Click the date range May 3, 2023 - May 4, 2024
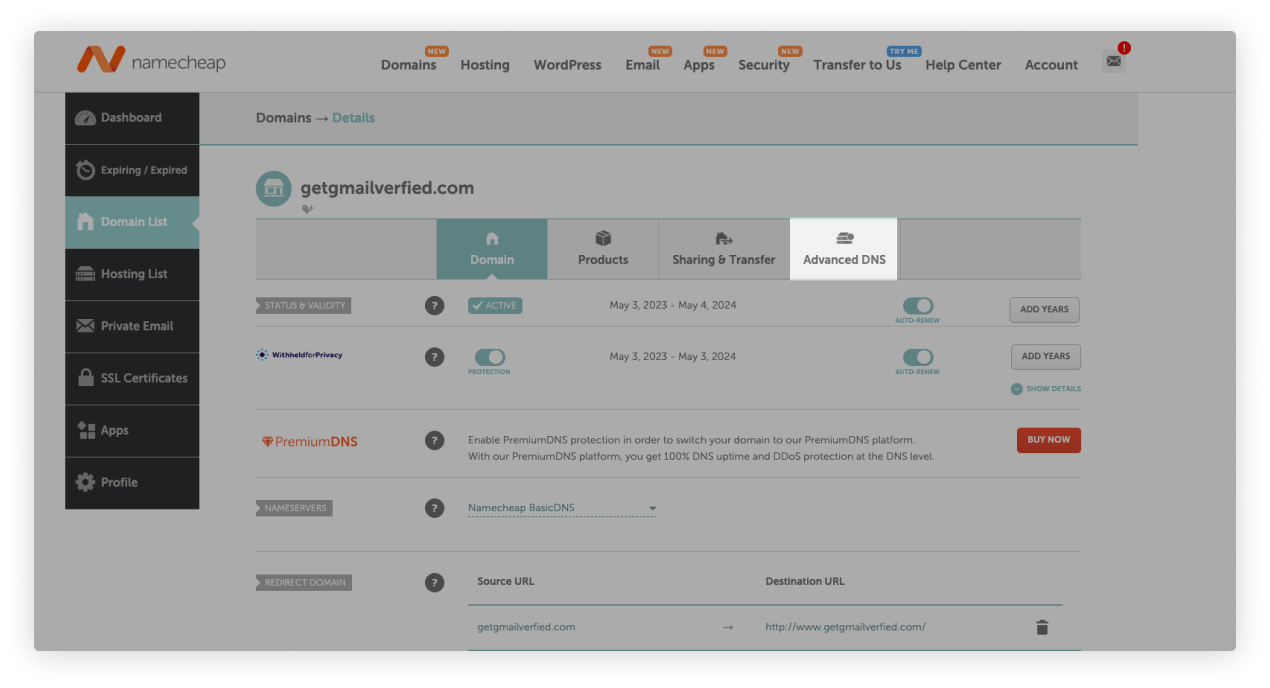Screen dimensions: 1270x688 coord(673,305)
